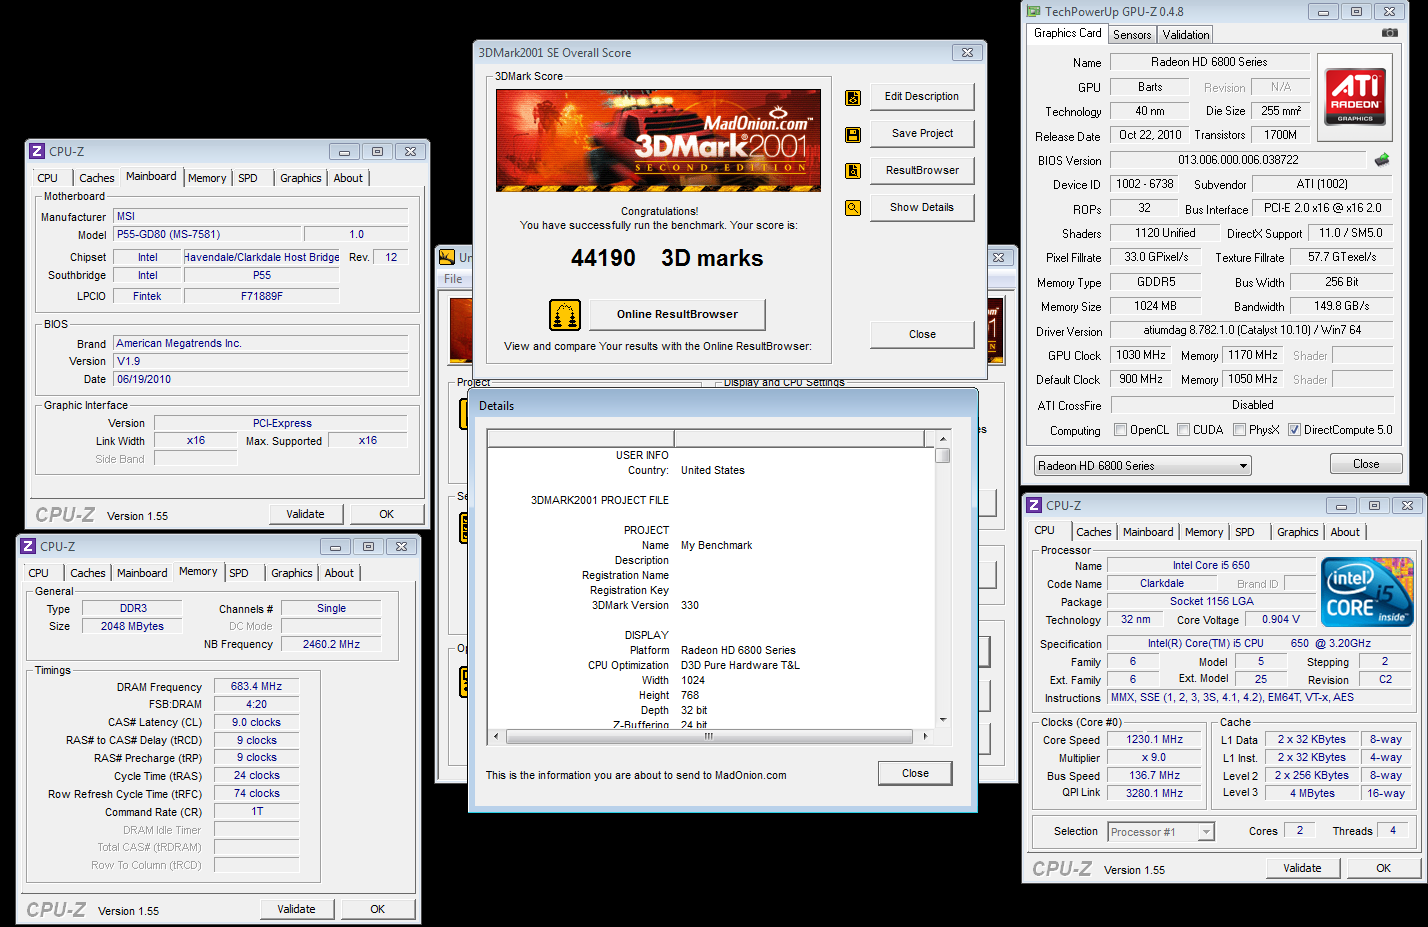Click the 44190 score text
Viewport: 1428px width, 927px height.
pyautogui.click(x=603, y=259)
